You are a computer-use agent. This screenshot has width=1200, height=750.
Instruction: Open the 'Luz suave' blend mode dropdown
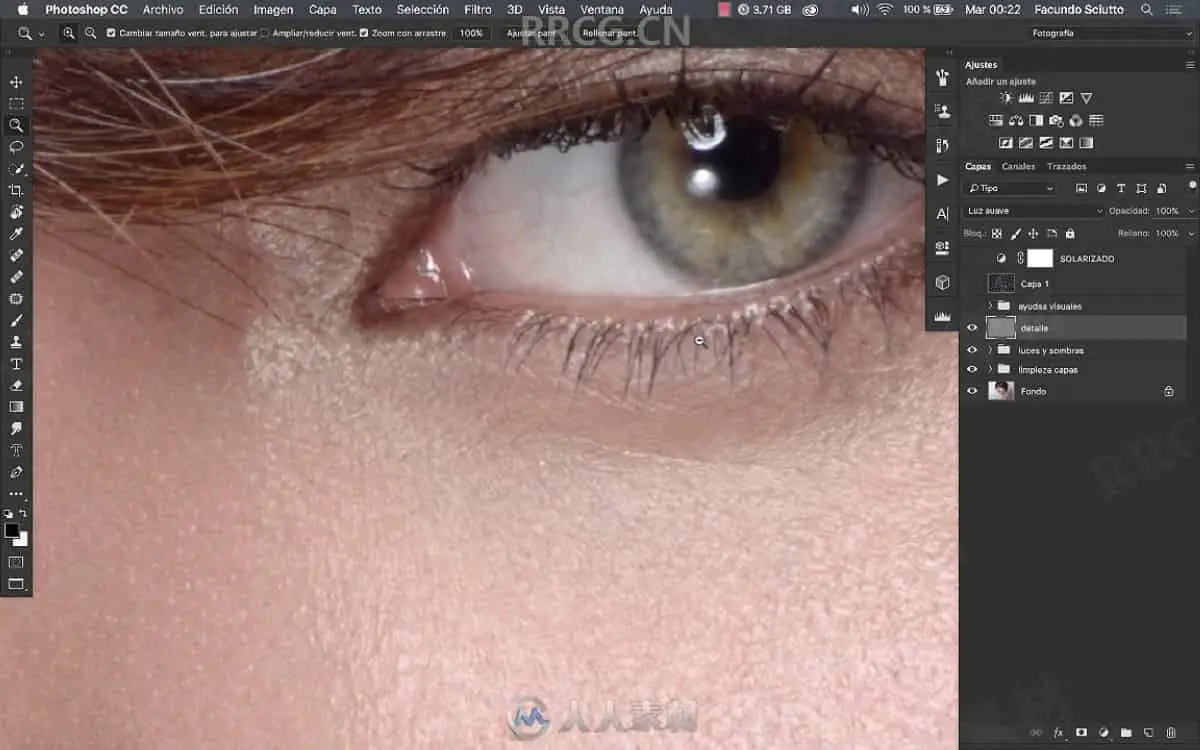pyautogui.click(x=1034, y=211)
